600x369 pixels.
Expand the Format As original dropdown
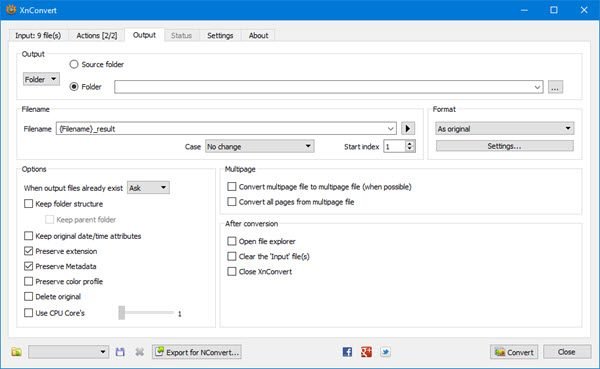(504, 129)
